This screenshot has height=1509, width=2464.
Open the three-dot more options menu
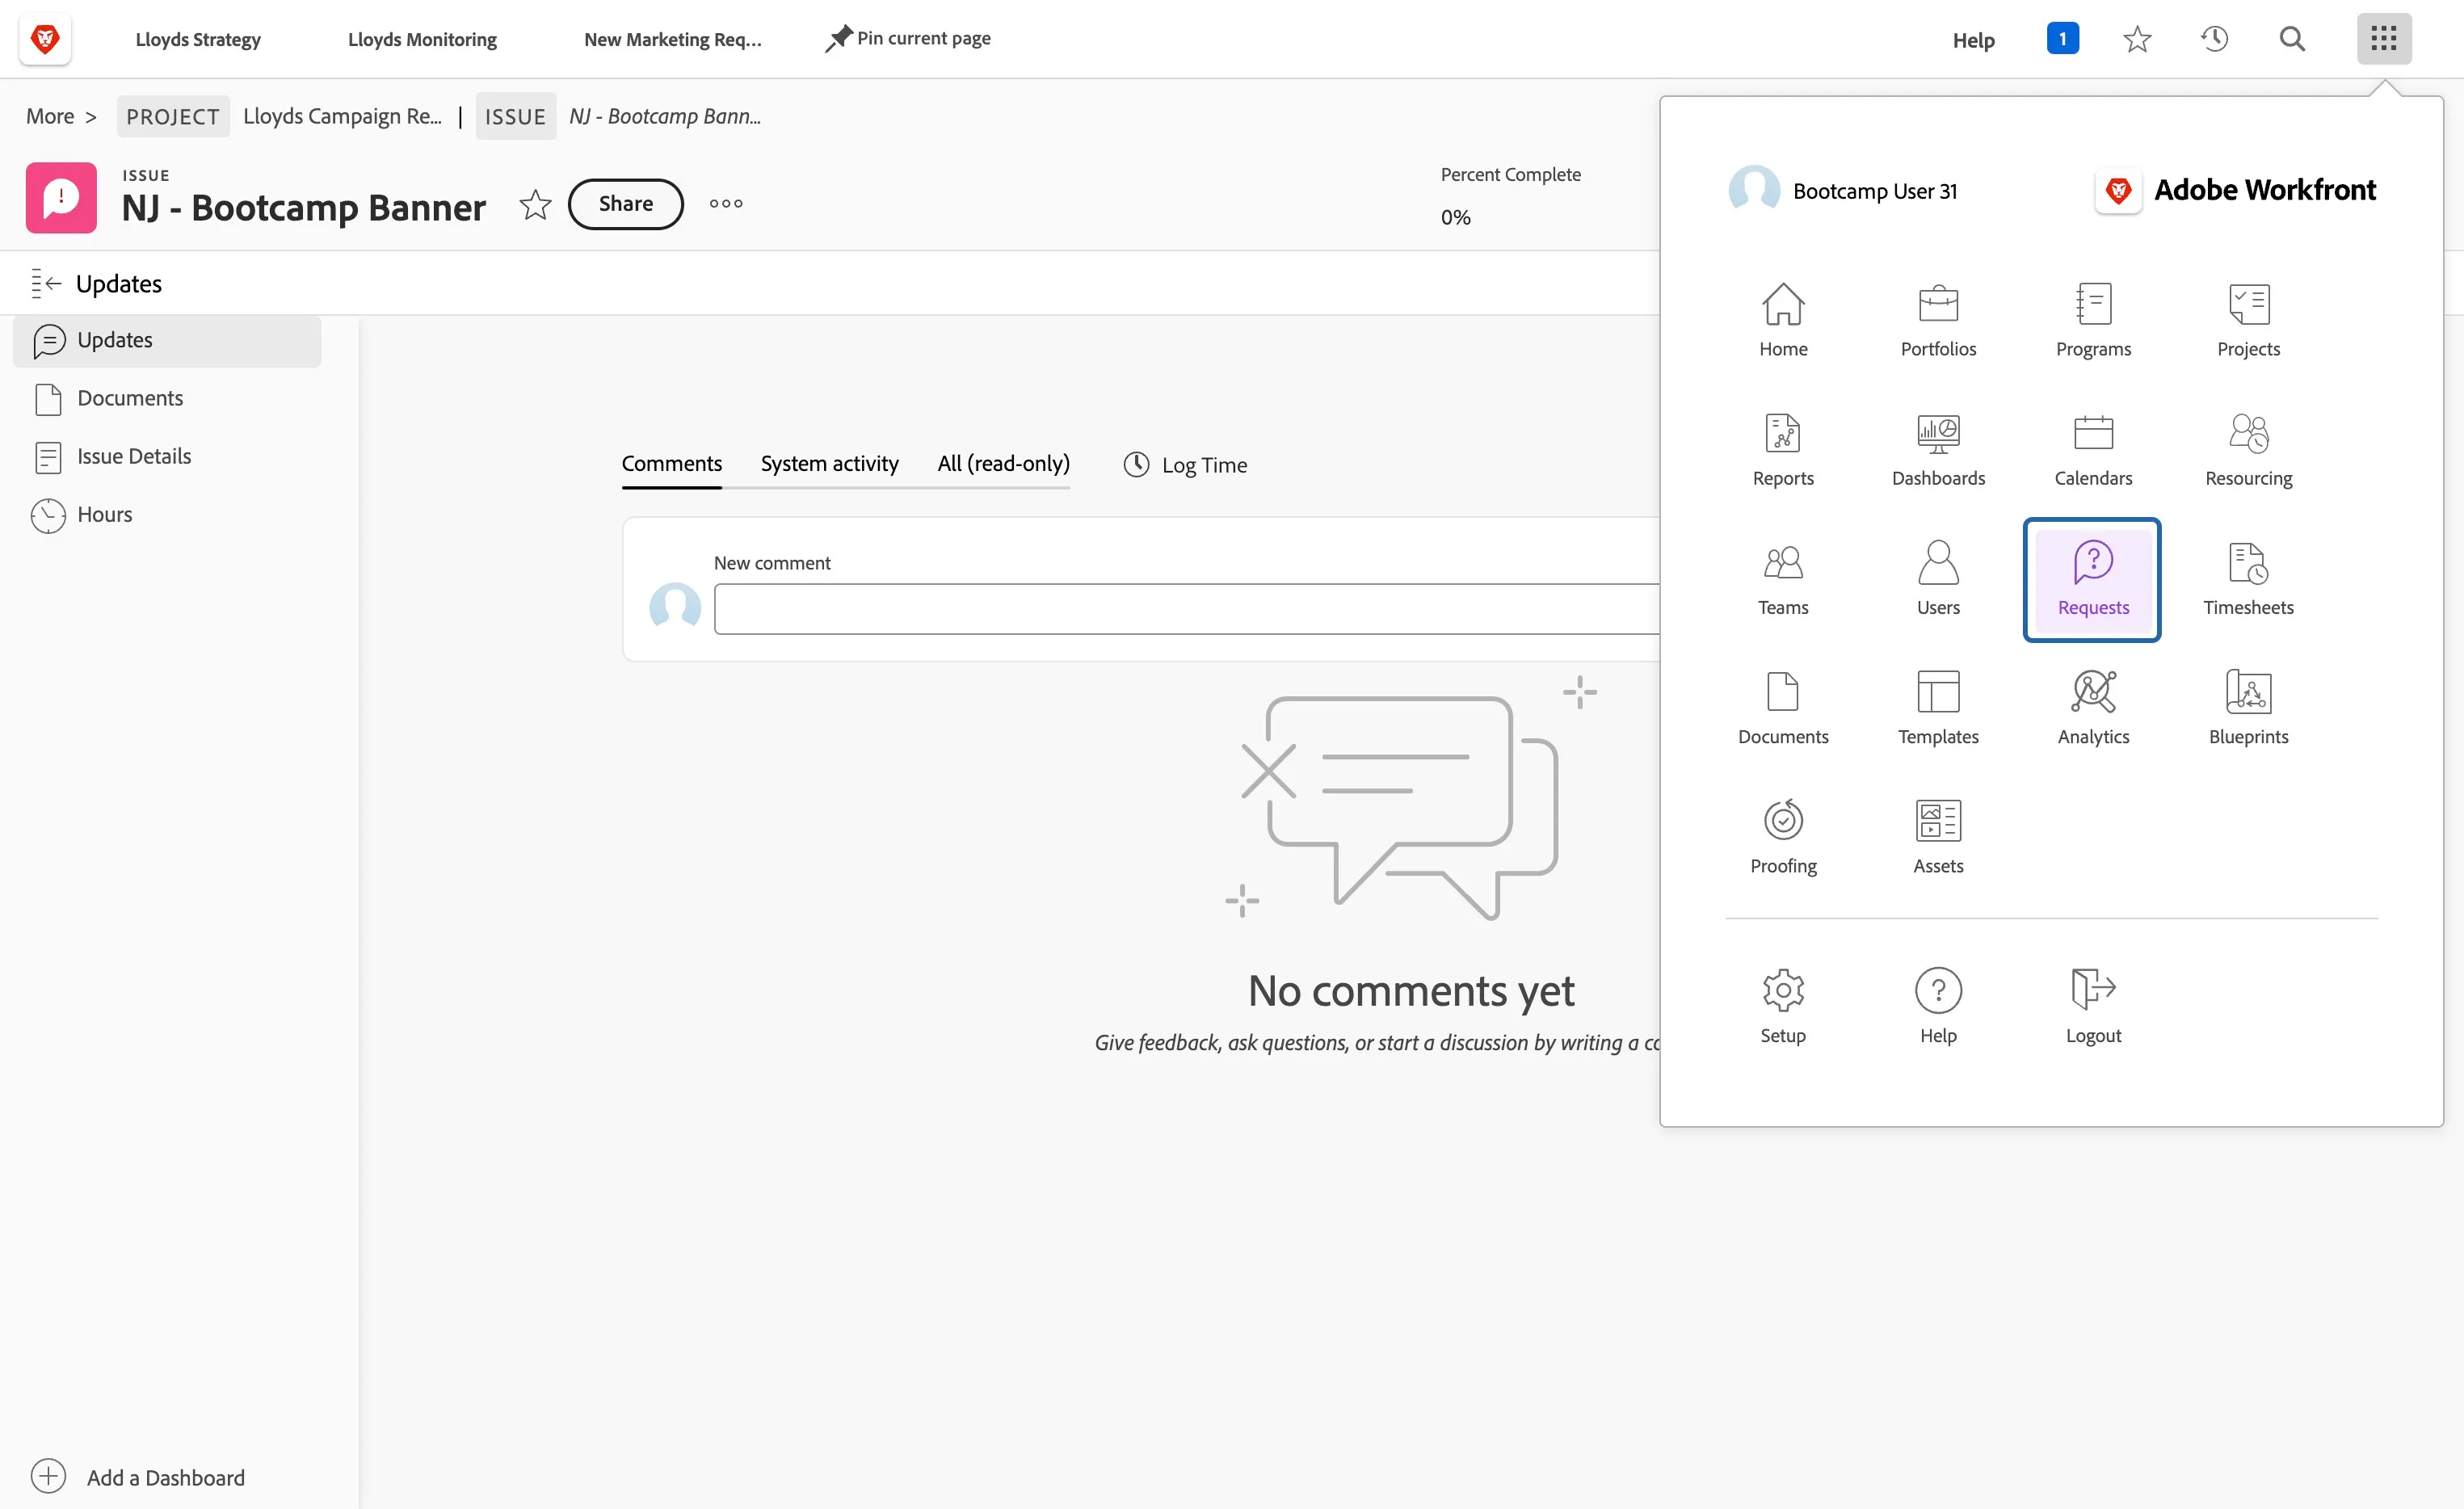click(726, 203)
